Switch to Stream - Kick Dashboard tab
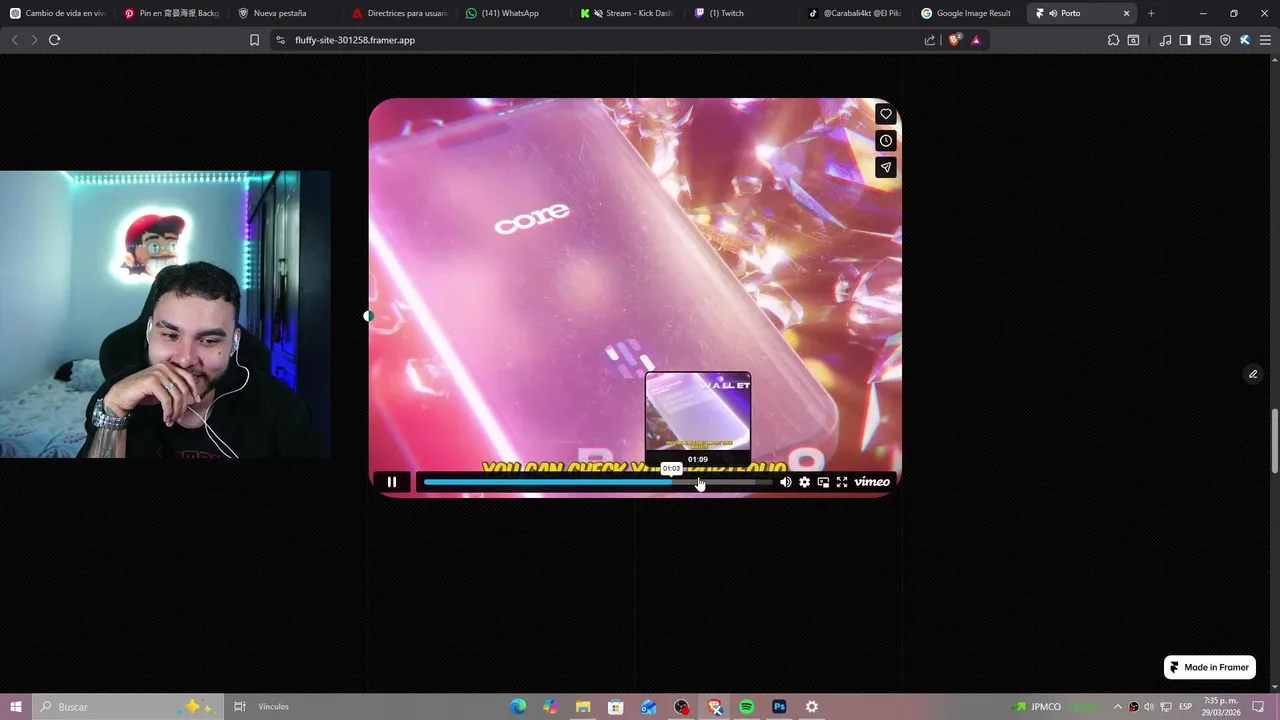 tap(628, 13)
